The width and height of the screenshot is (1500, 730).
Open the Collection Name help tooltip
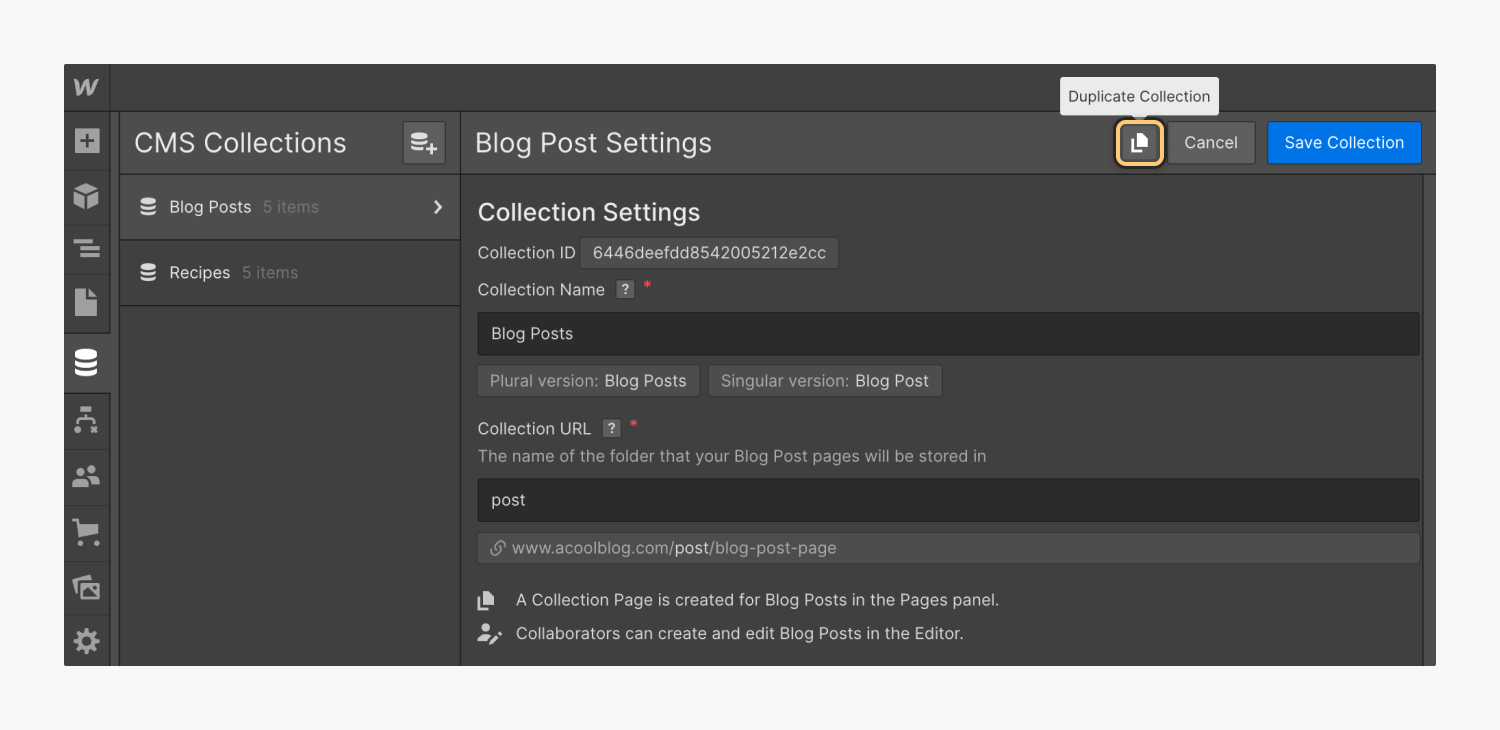pyautogui.click(x=625, y=290)
